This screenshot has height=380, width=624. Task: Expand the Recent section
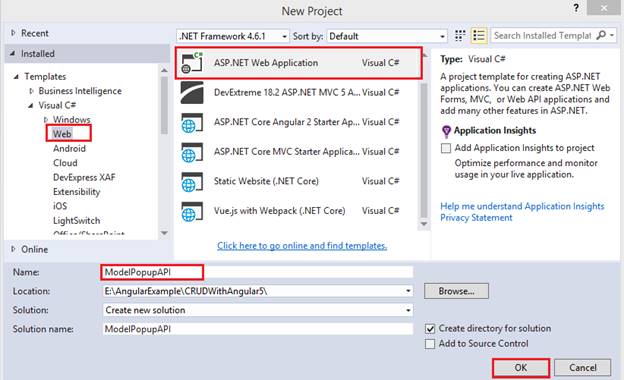(13, 33)
